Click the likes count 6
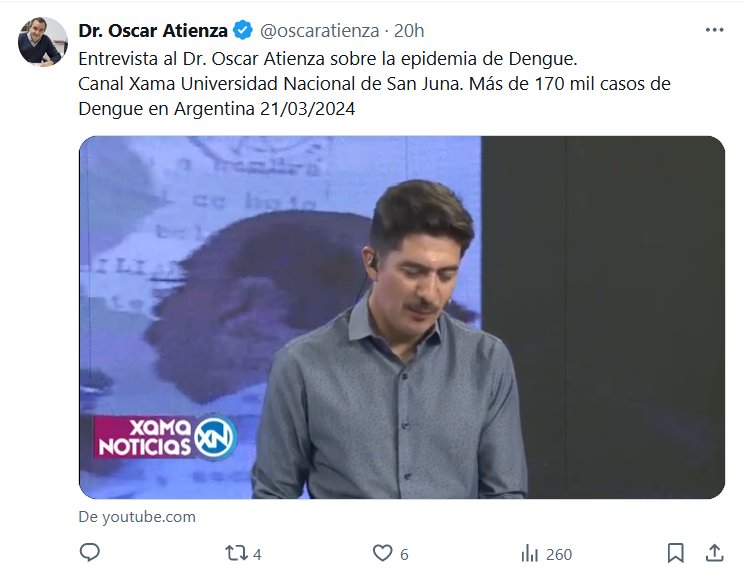Viewport: 744px width, 578px height. [404, 554]
